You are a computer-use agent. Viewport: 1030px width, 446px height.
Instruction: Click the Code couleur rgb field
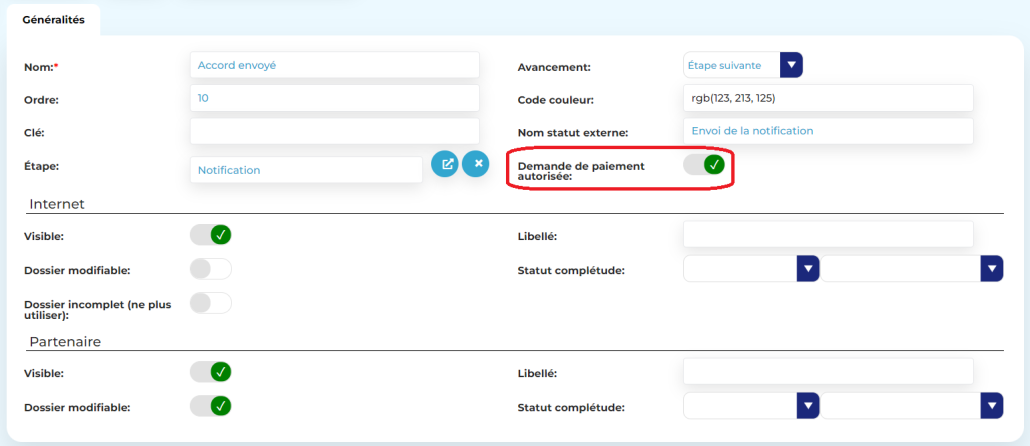(827, 98)
